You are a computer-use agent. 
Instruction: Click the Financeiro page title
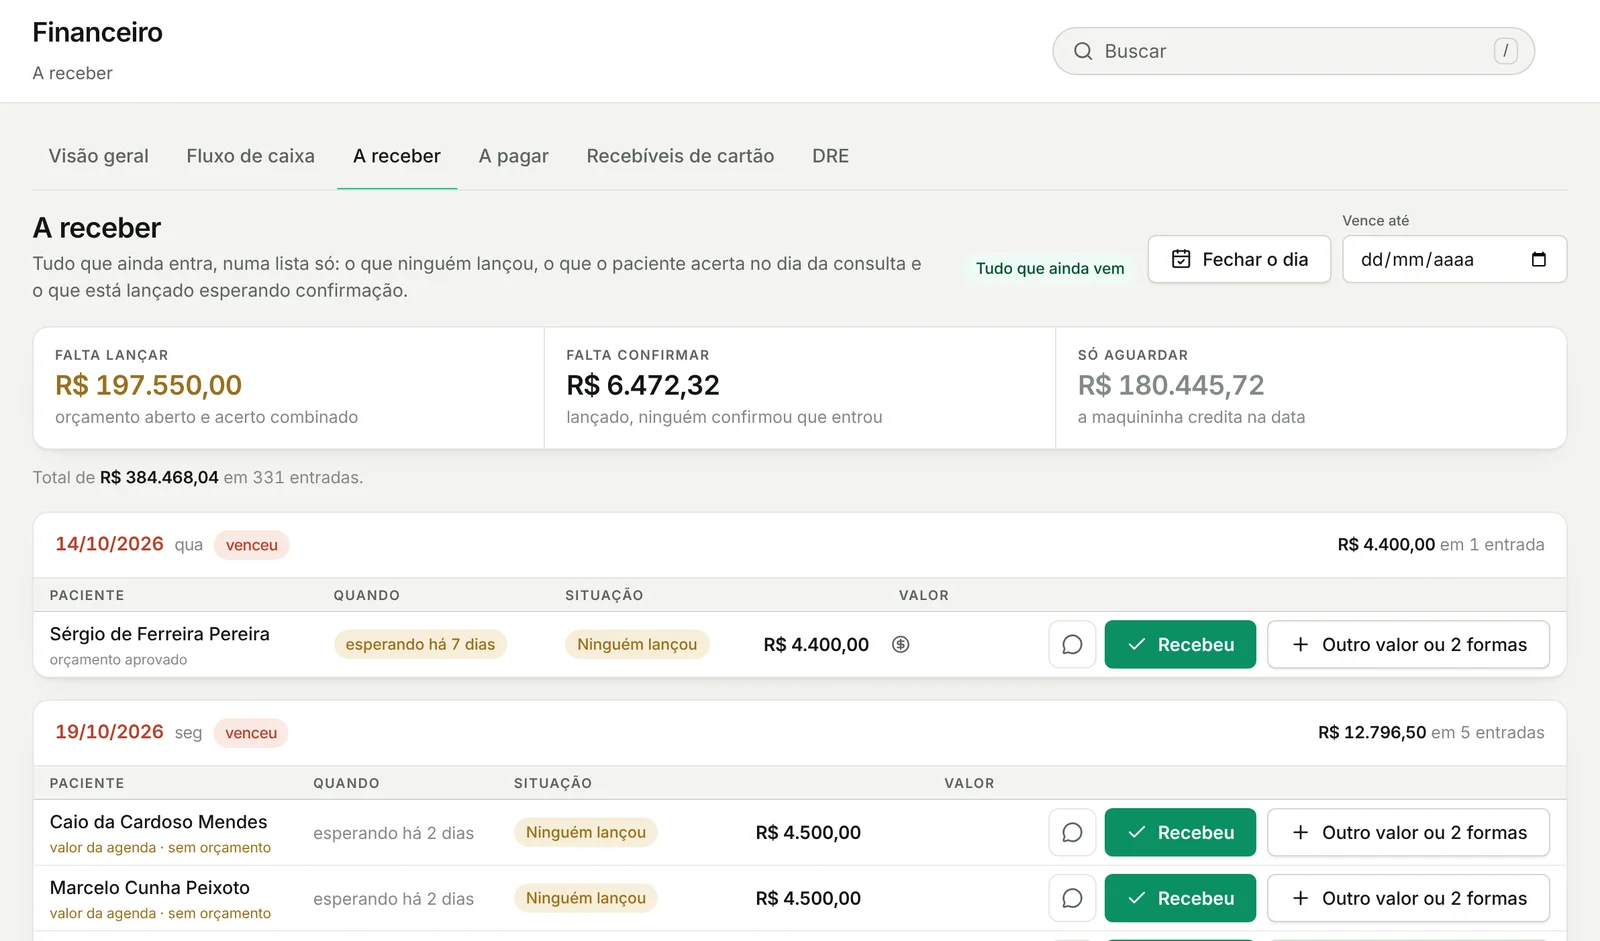[x=98, y=32]
